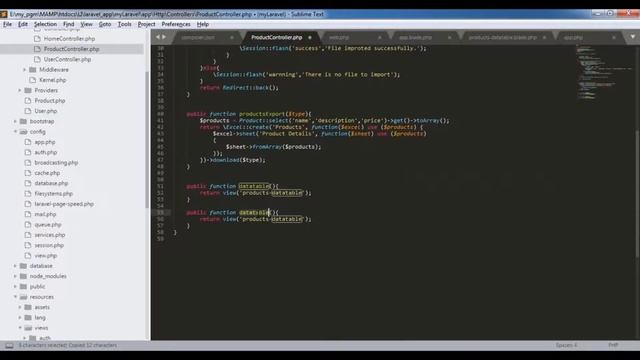Click the Product.php file icon
This screenshot has height=360, width=640.
[28, 100]
